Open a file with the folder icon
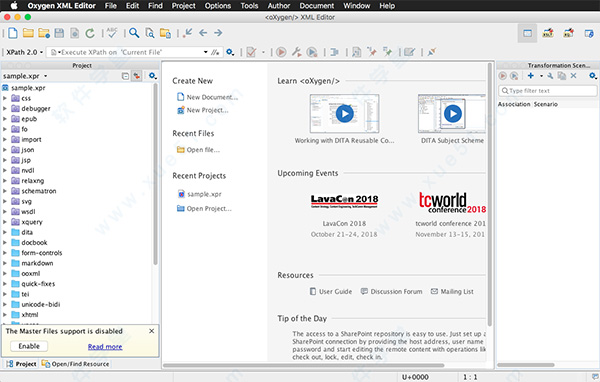Viewport: 600px width, 382px height. tap(28, 33)
